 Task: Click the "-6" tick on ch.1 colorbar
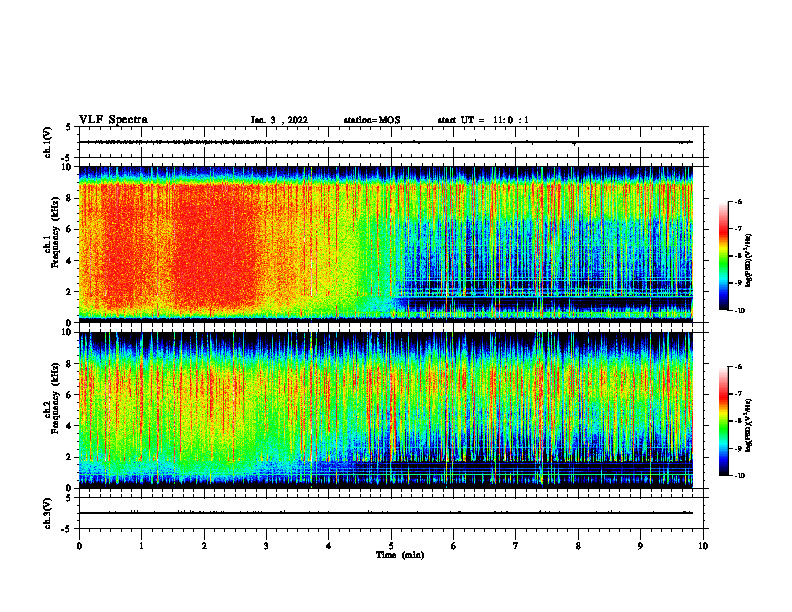[x=738, y=202]
